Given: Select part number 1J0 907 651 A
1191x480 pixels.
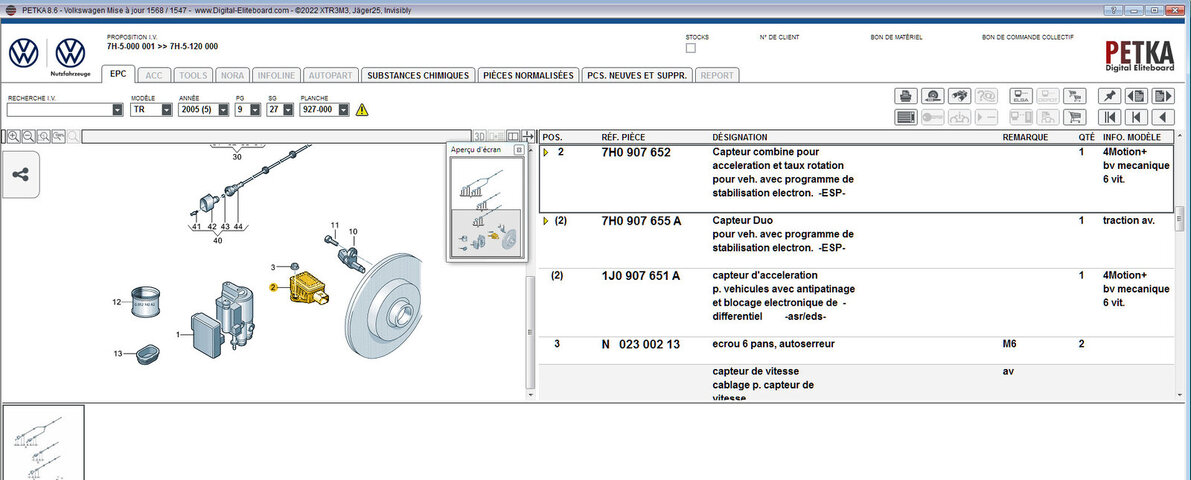Looking at the screenshot, I should click(x=640, y=276).
